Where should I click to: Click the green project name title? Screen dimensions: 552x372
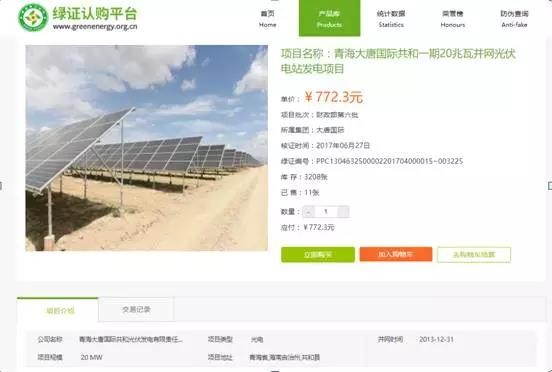(398, 61)
